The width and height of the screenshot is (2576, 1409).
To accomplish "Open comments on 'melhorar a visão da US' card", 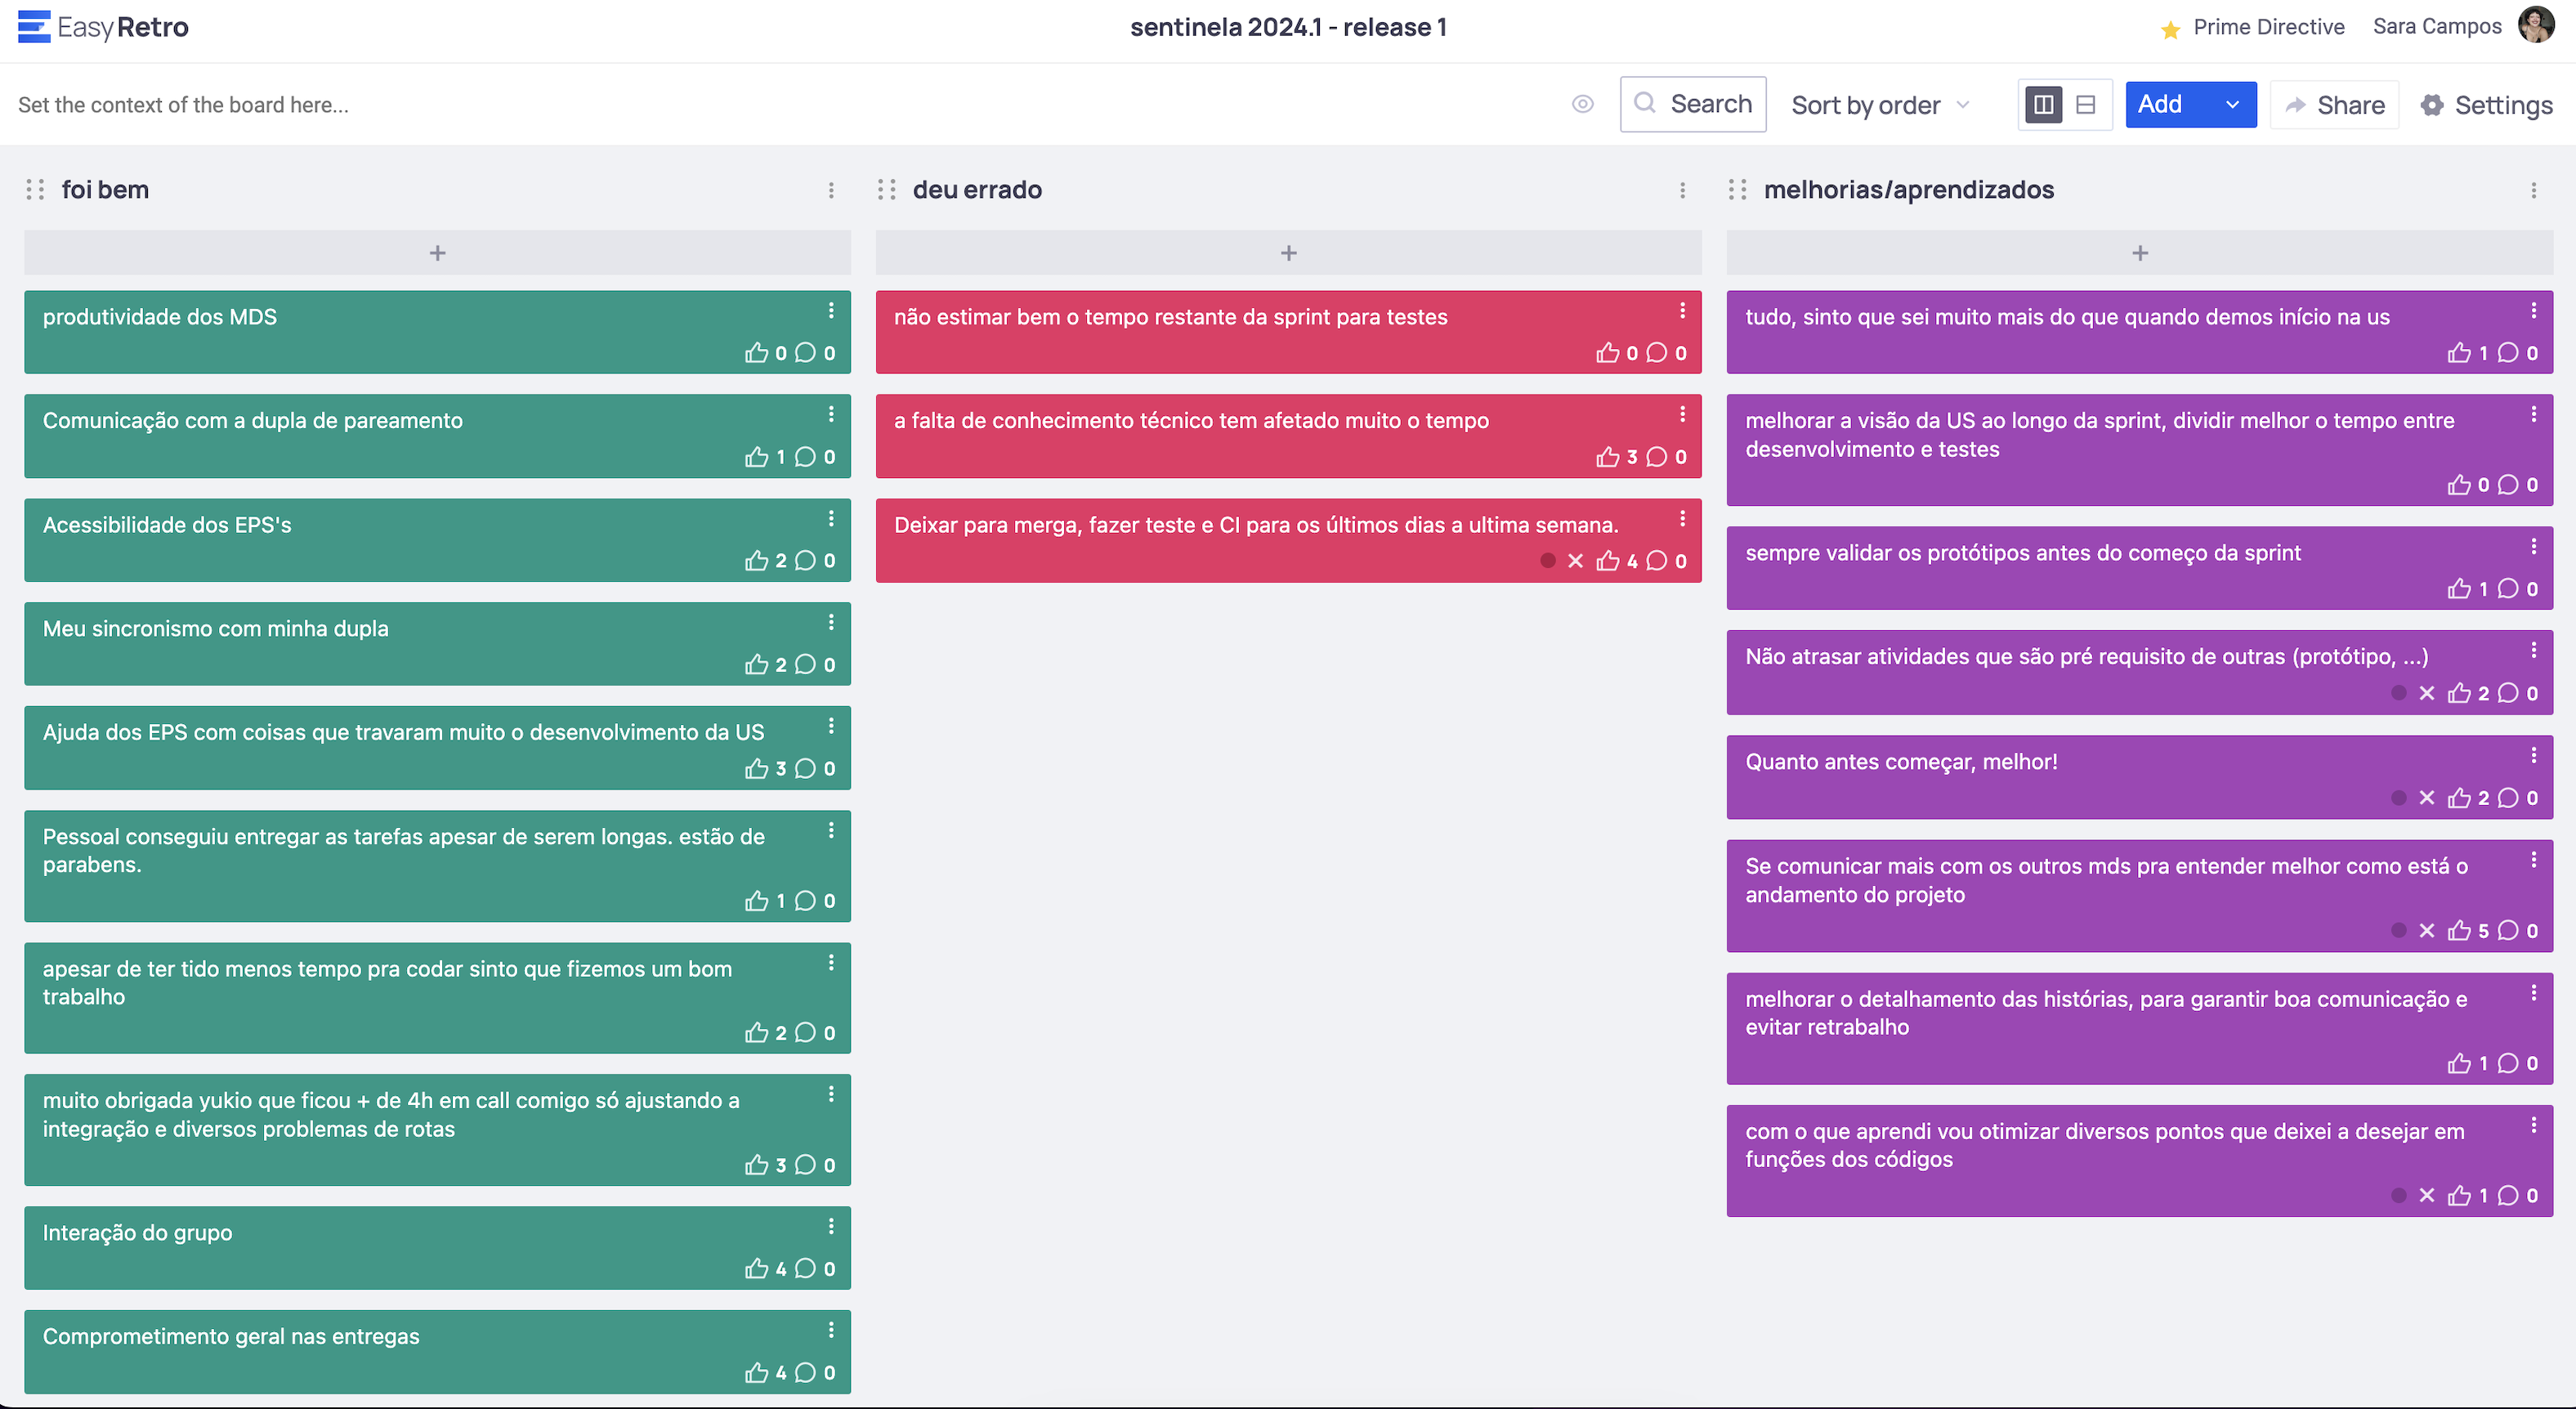I will click(2508, 485).
